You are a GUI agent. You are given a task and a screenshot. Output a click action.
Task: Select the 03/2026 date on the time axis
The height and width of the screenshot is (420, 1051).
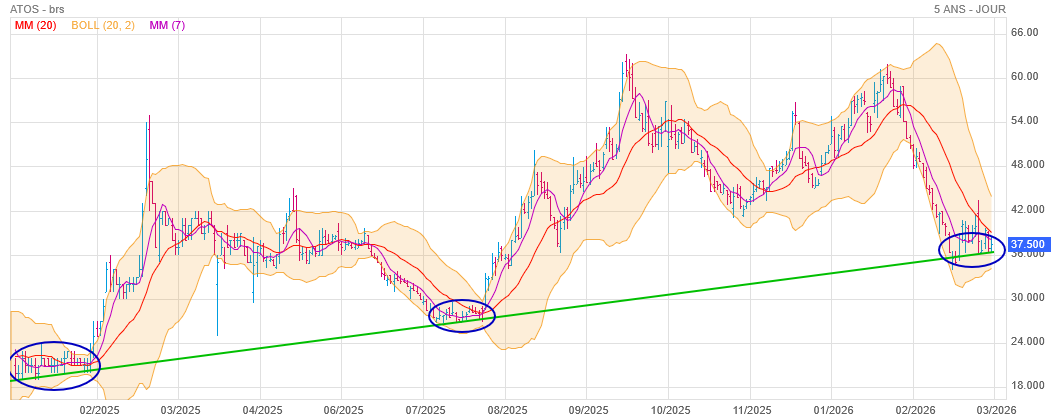click(x=996, y=410)
